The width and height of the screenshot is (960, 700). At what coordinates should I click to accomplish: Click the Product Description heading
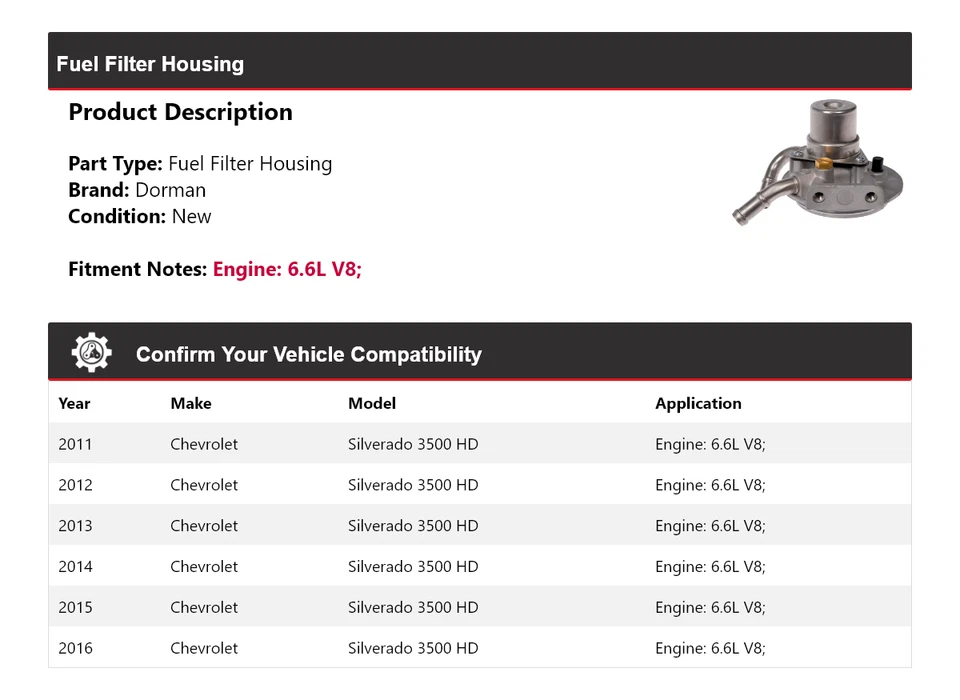(180, 112)
